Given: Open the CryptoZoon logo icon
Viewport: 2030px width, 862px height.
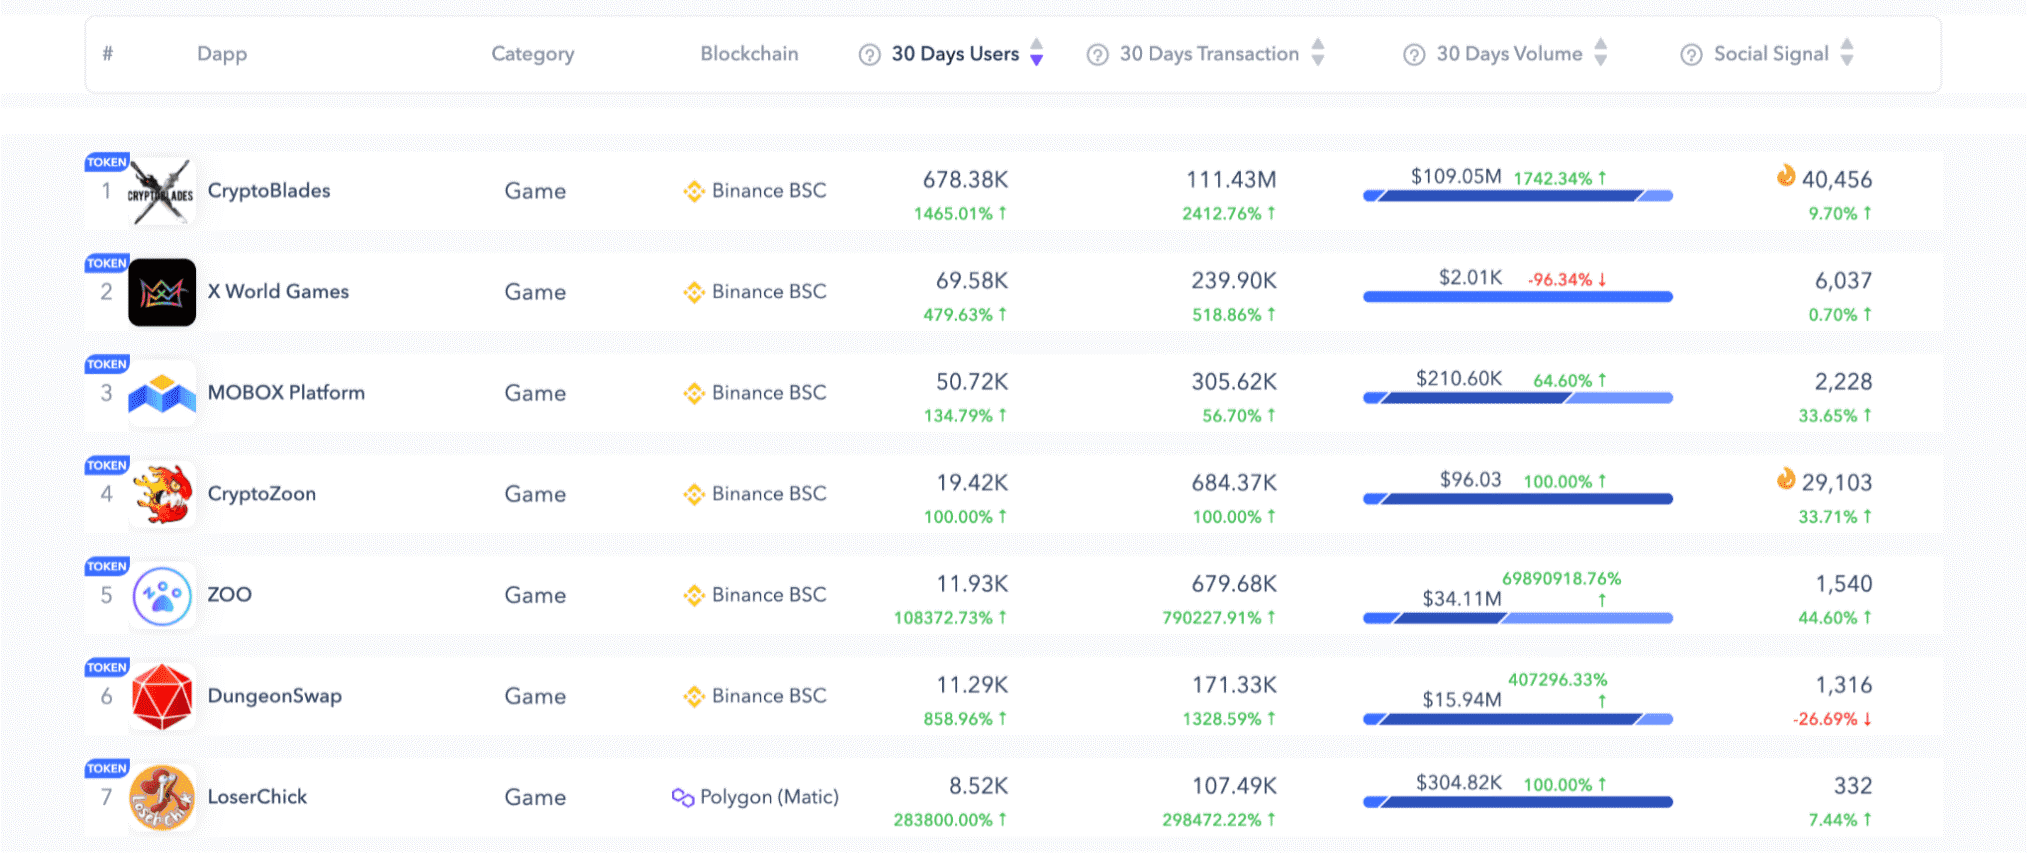Looking at the screenshot, I should tap(162, 494).
